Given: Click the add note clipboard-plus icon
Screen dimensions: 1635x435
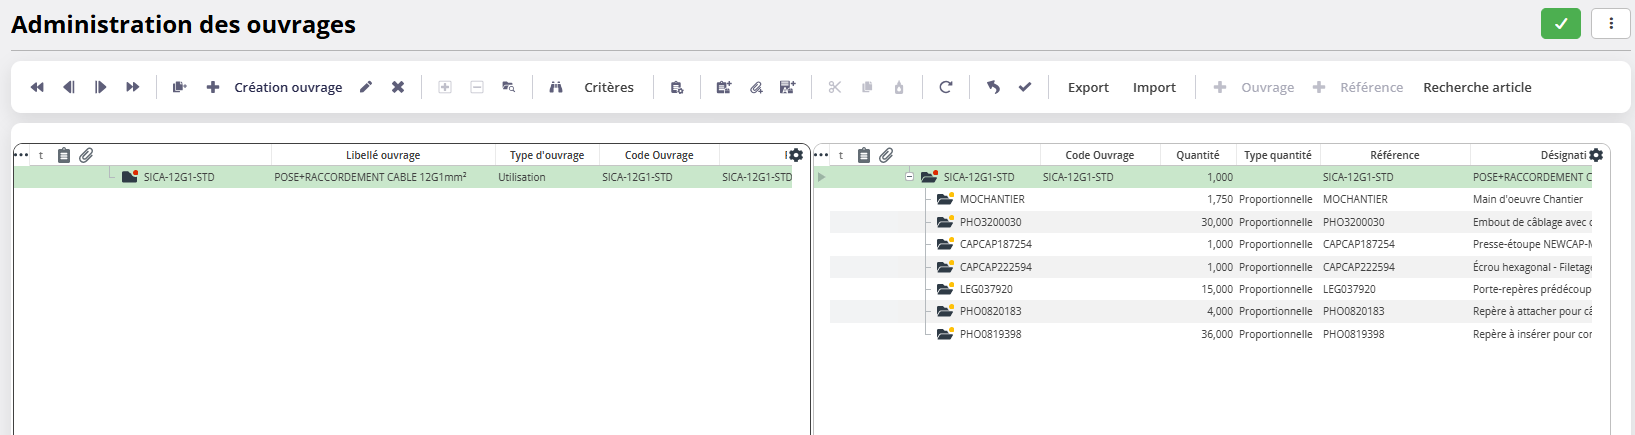Looking at the screenshot, I should click(724, 87).
